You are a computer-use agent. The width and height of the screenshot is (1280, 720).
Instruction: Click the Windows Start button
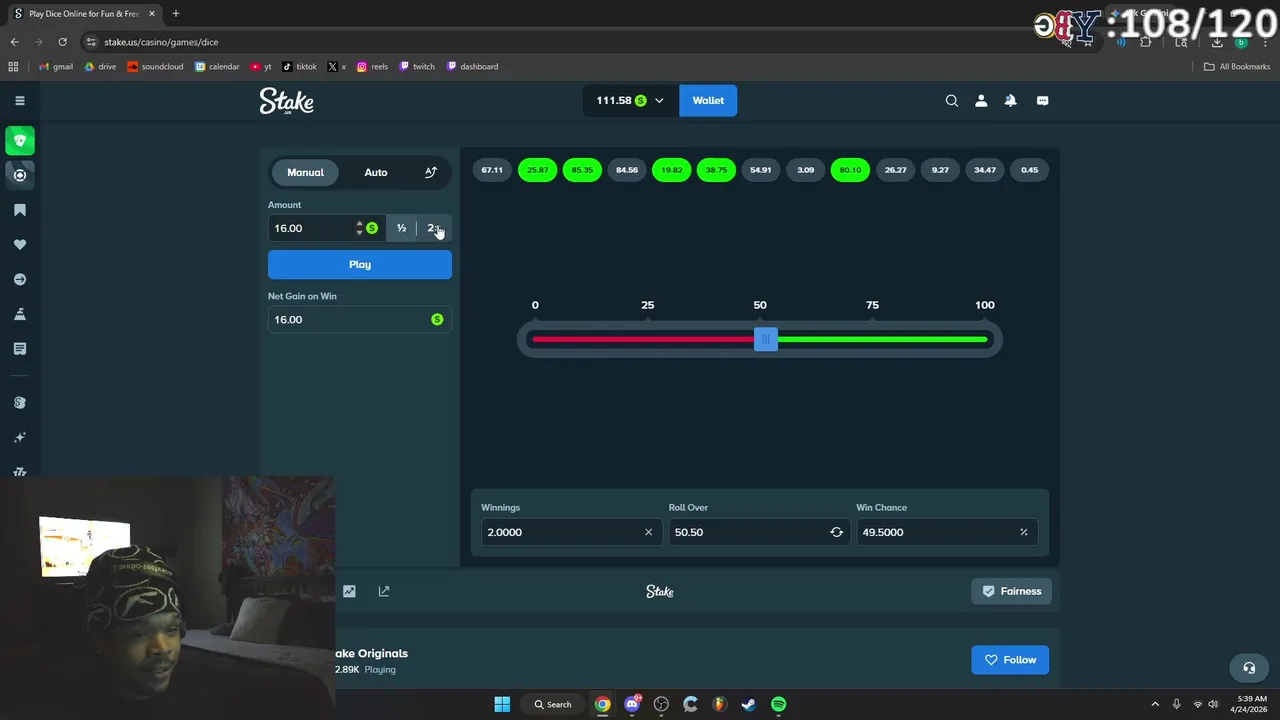(502, 704)
